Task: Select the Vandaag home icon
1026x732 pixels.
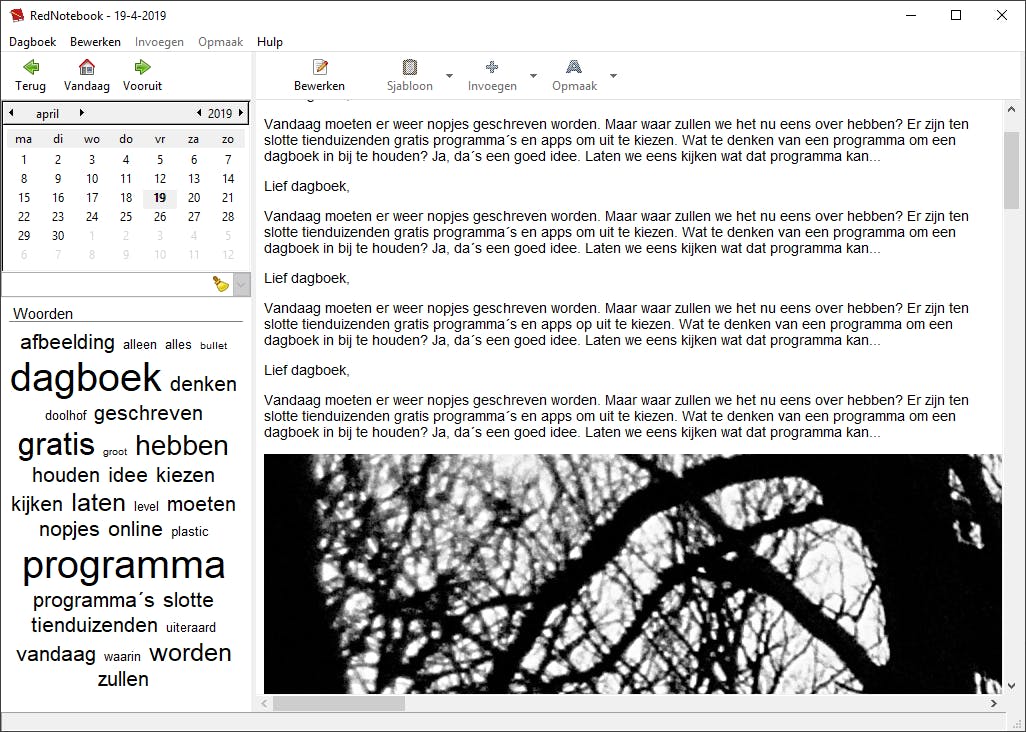Action: [x=86, y=68]
